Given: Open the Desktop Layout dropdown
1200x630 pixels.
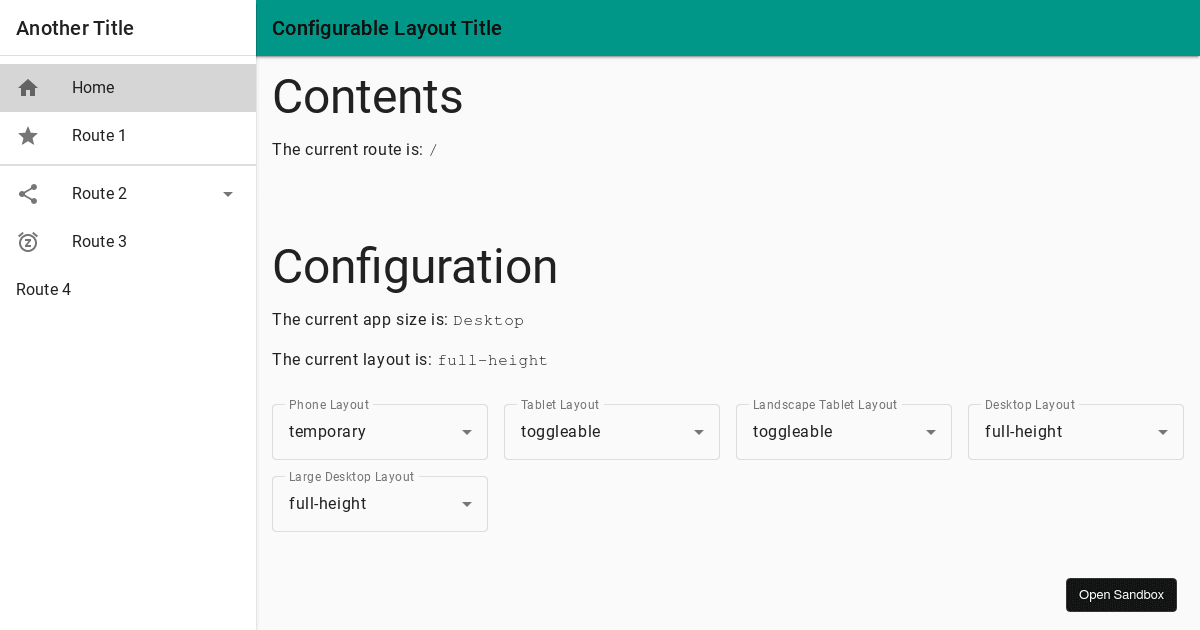Looking at the screenshot, I should point(1163,432).
